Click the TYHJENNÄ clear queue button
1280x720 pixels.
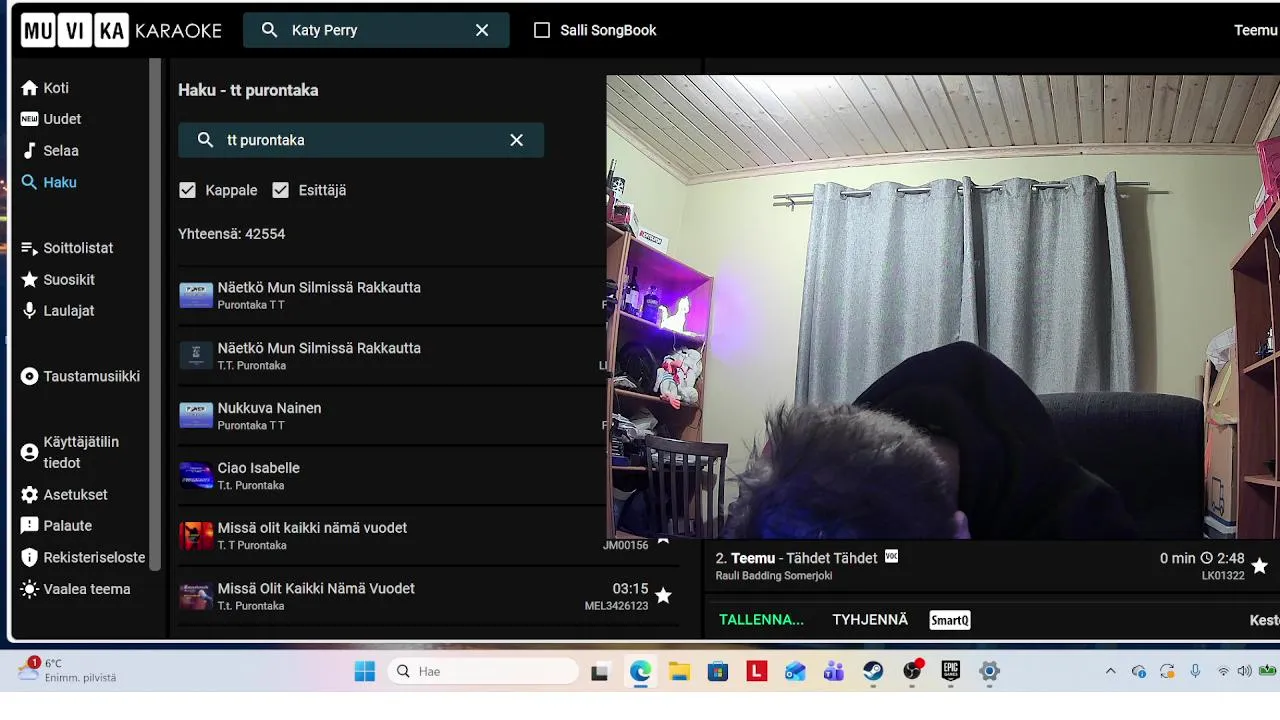coord(870,620)
